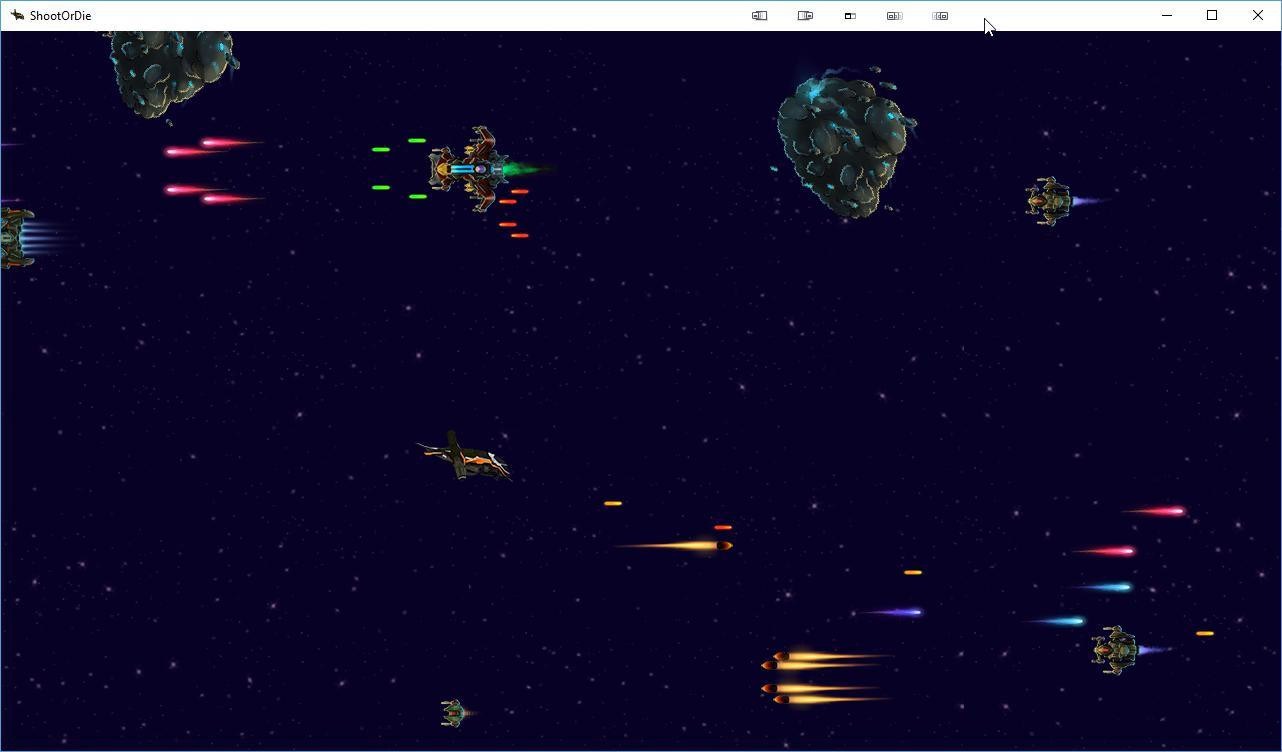Minimize the ShootOrDie window
Image resolution: width=1282 pixels, height=752 pixels.
click(1167, 15)
